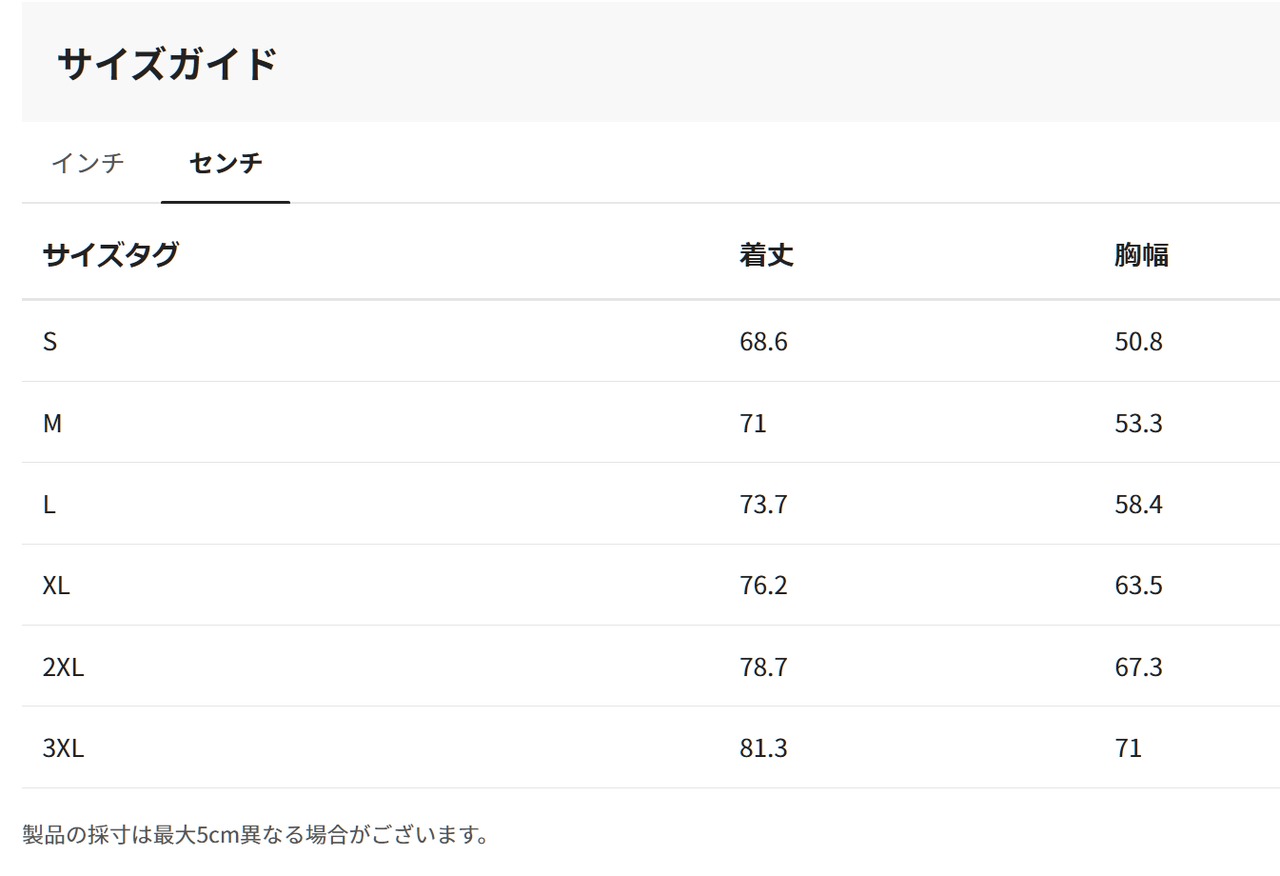
Task: Click the 68.6 length value for S
Action: (x=763, y=342)
